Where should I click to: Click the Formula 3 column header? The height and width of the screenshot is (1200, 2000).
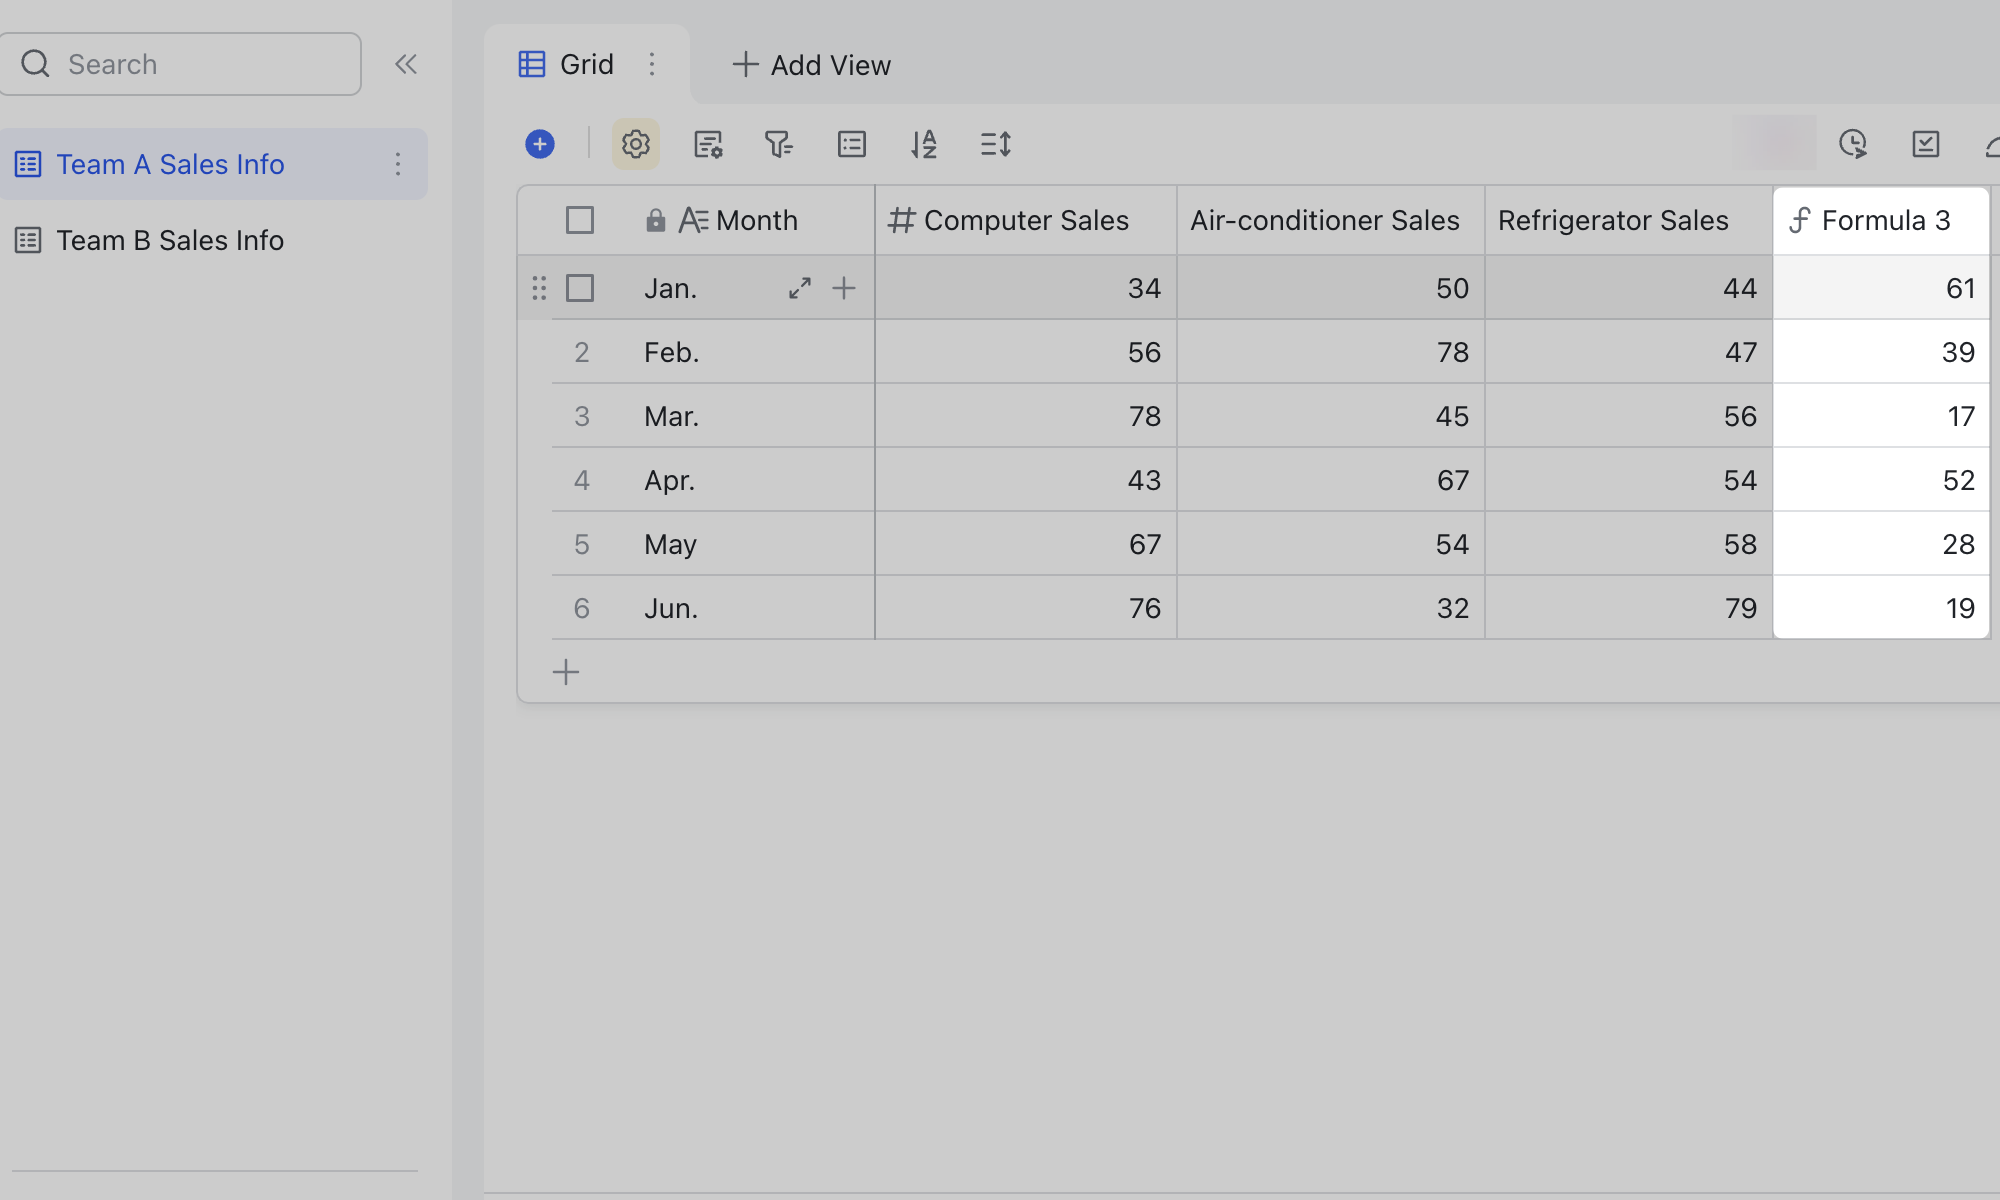pyautogui.click(x=1881, y=220)
